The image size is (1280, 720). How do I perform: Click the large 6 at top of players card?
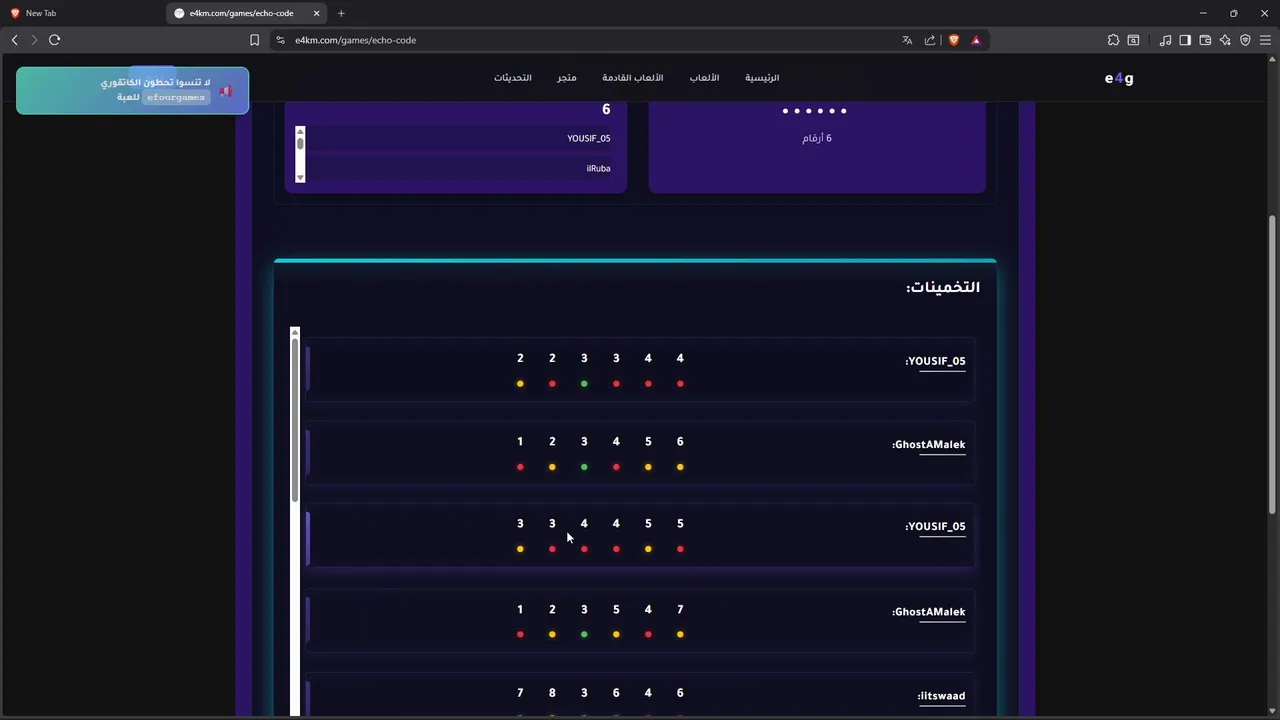606,110
